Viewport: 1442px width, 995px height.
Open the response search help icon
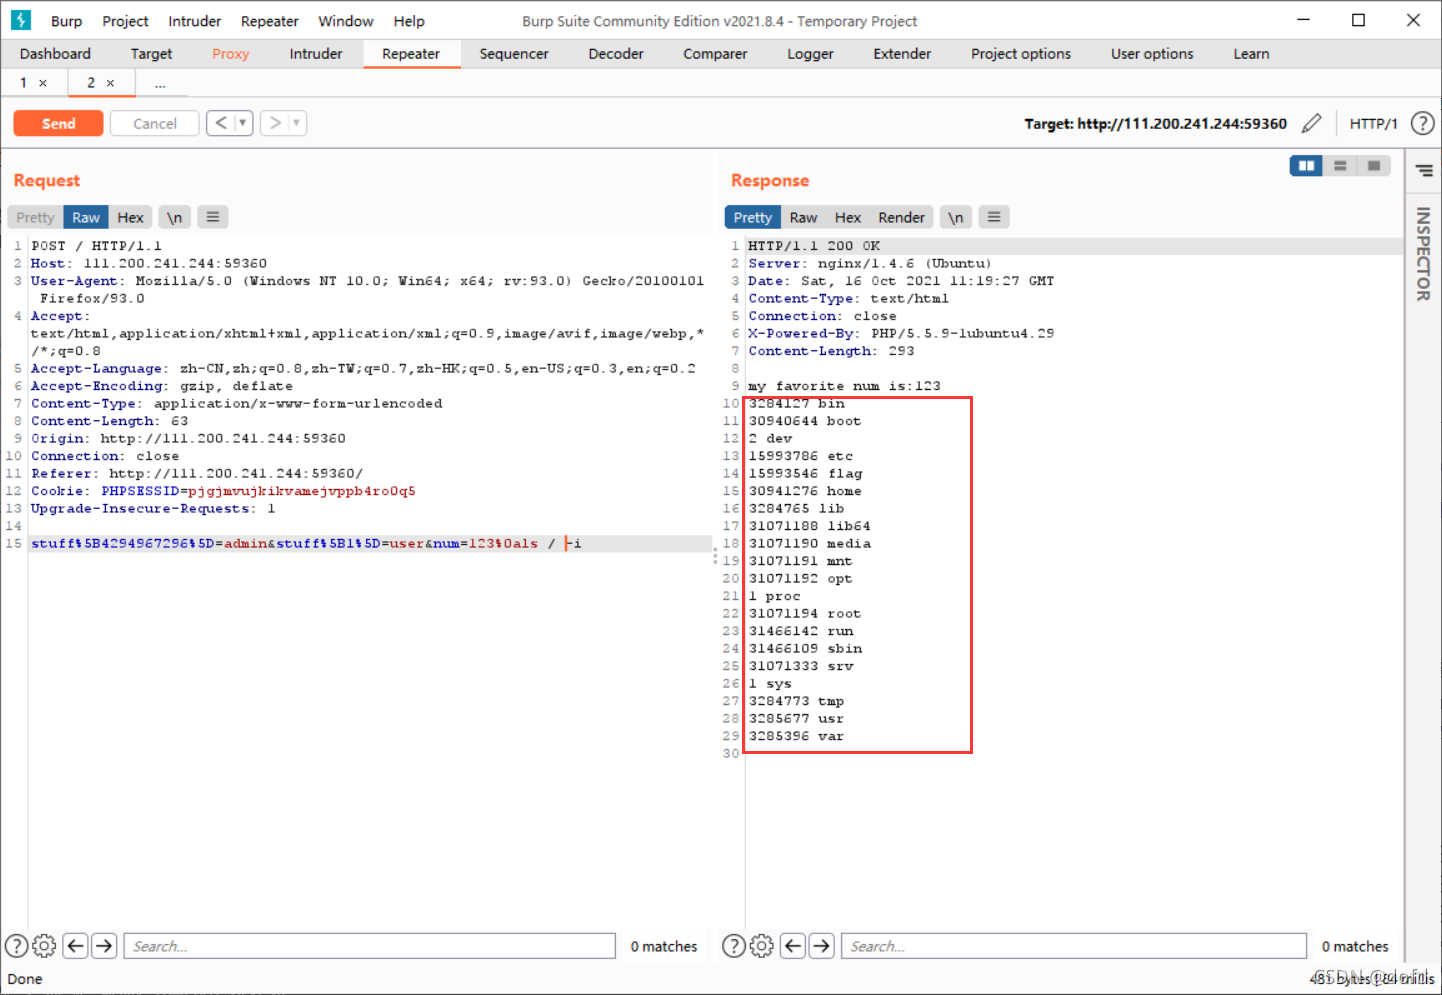click(x=734, y=946)
